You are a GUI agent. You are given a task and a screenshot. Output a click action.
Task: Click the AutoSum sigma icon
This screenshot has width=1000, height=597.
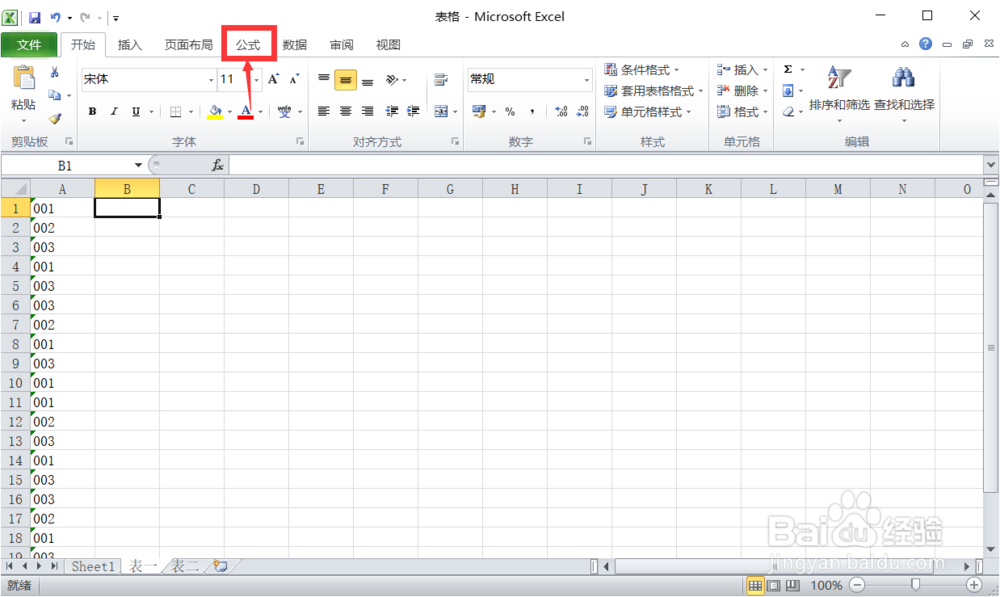pos(788,70)
